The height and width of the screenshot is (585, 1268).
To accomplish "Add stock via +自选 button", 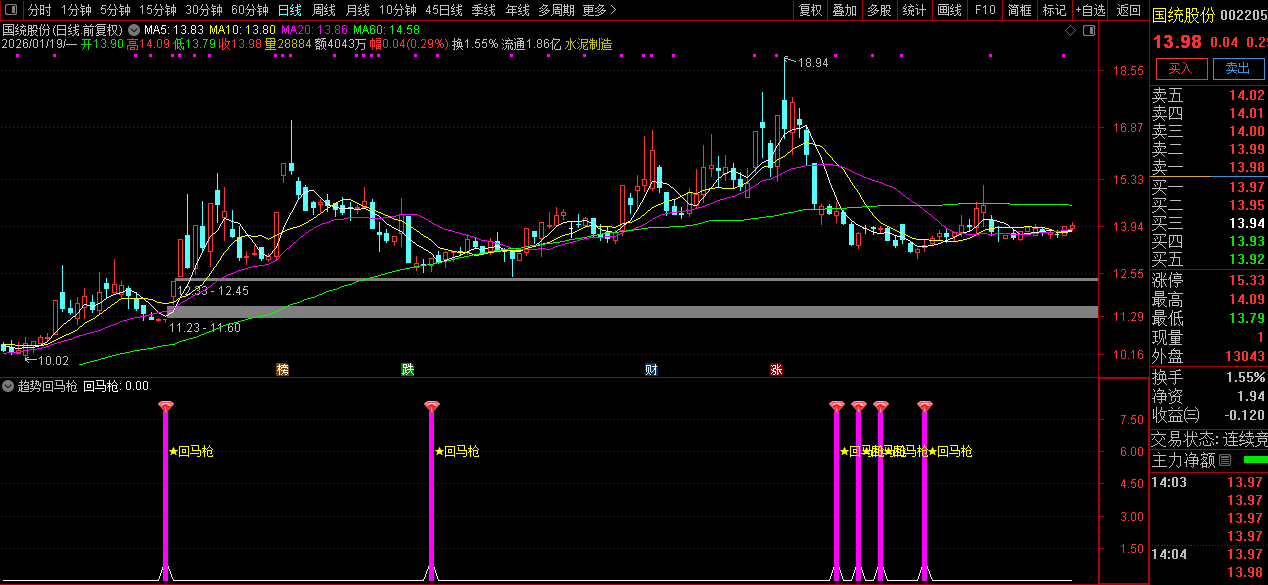I will [1090, 10].
